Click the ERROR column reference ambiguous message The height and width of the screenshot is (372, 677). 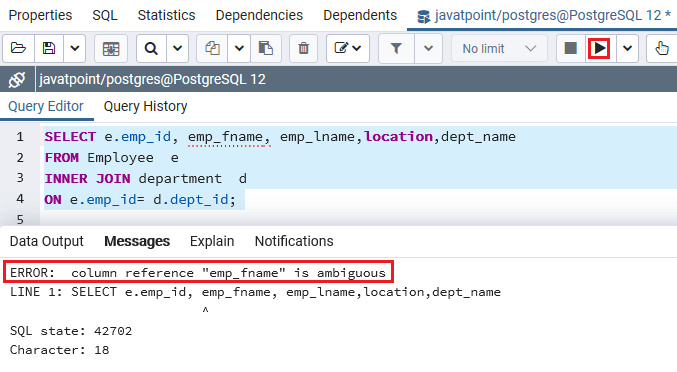tap(198, 273)
